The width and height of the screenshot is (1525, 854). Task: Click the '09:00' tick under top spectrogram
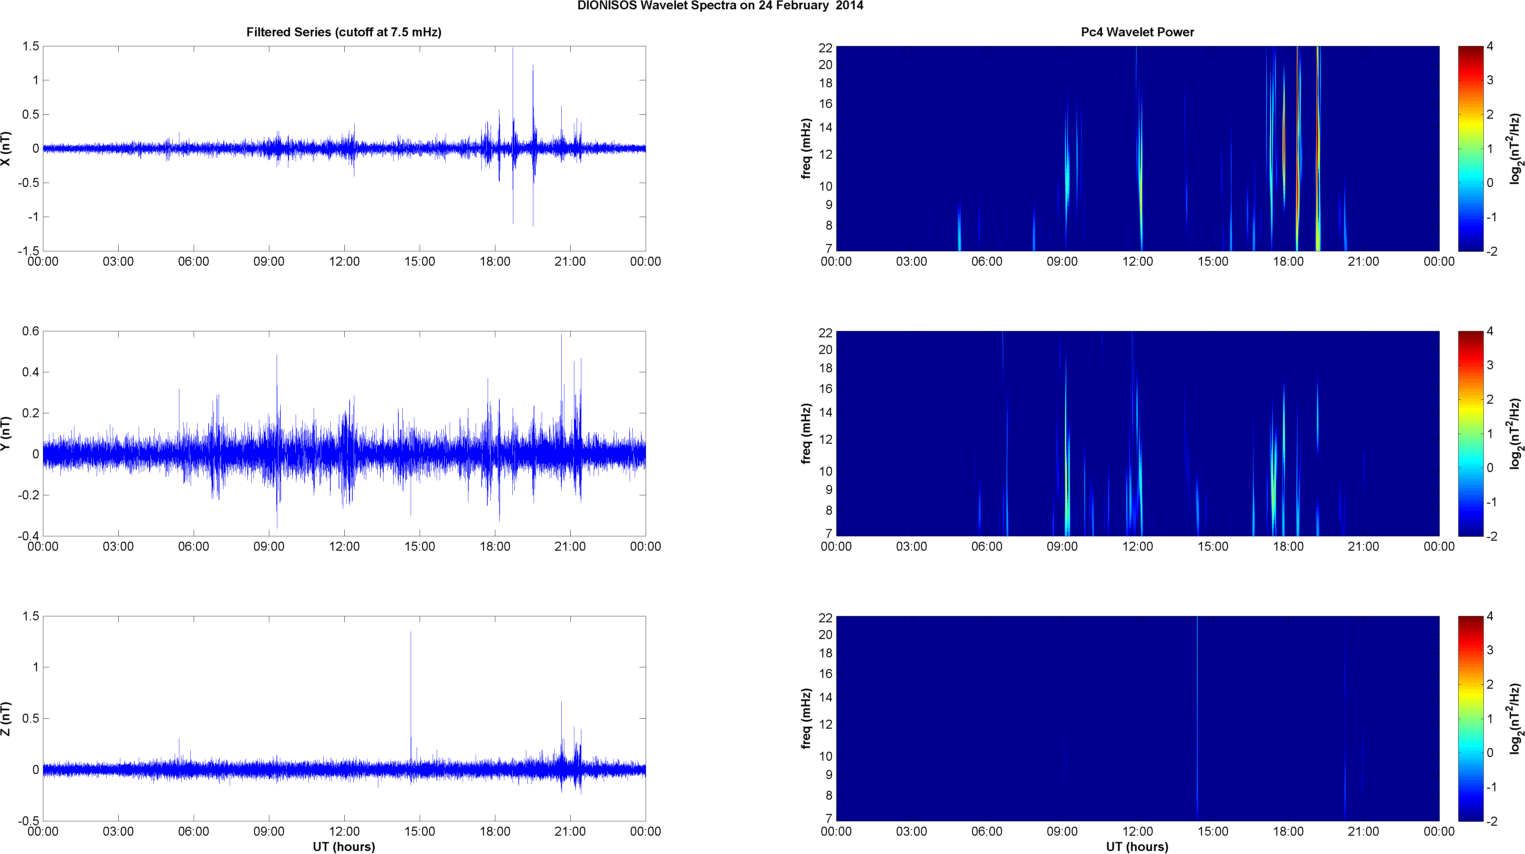pos(1062,262)
